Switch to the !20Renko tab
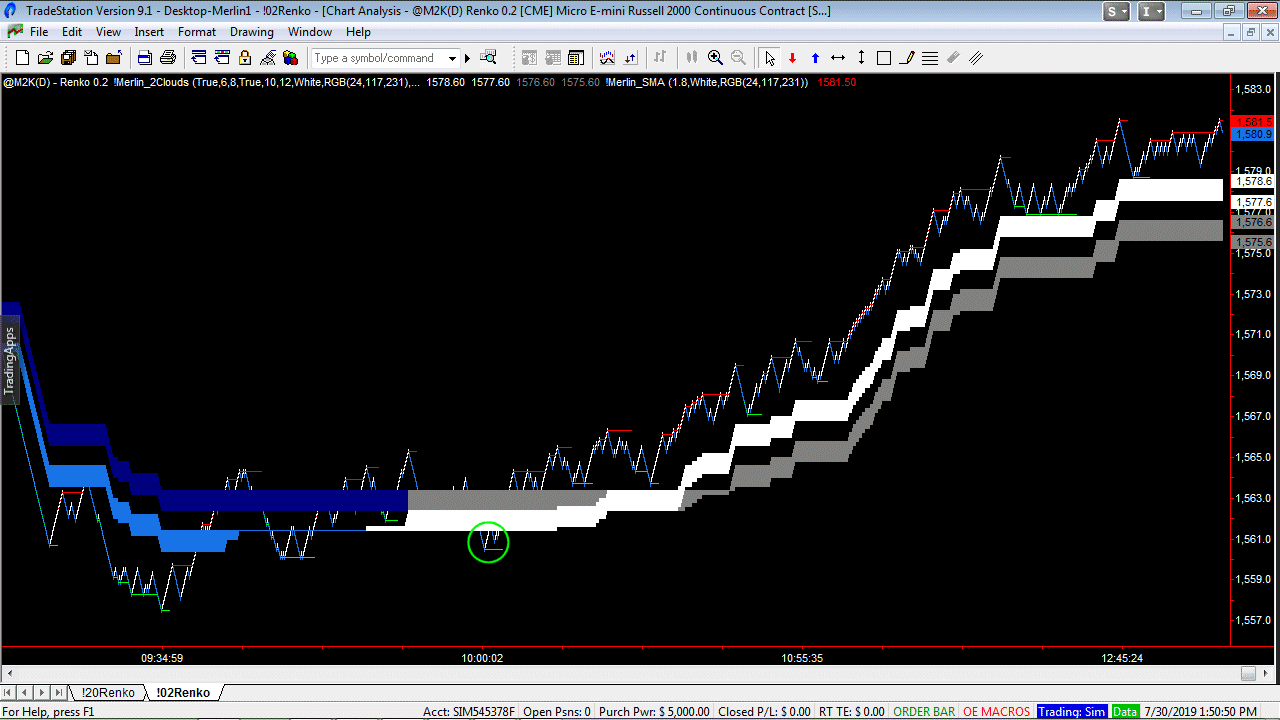Image resolution: width=1280 pixels, height=720 pixels. click(108, 692)
